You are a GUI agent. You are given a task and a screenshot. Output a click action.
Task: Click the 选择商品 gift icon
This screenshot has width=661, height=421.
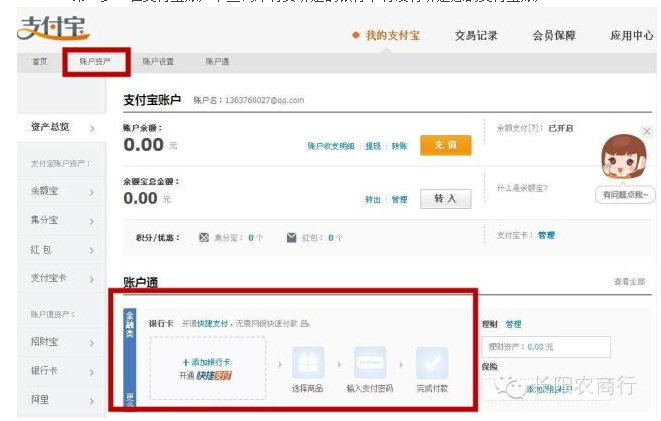[x=308, y=363]
